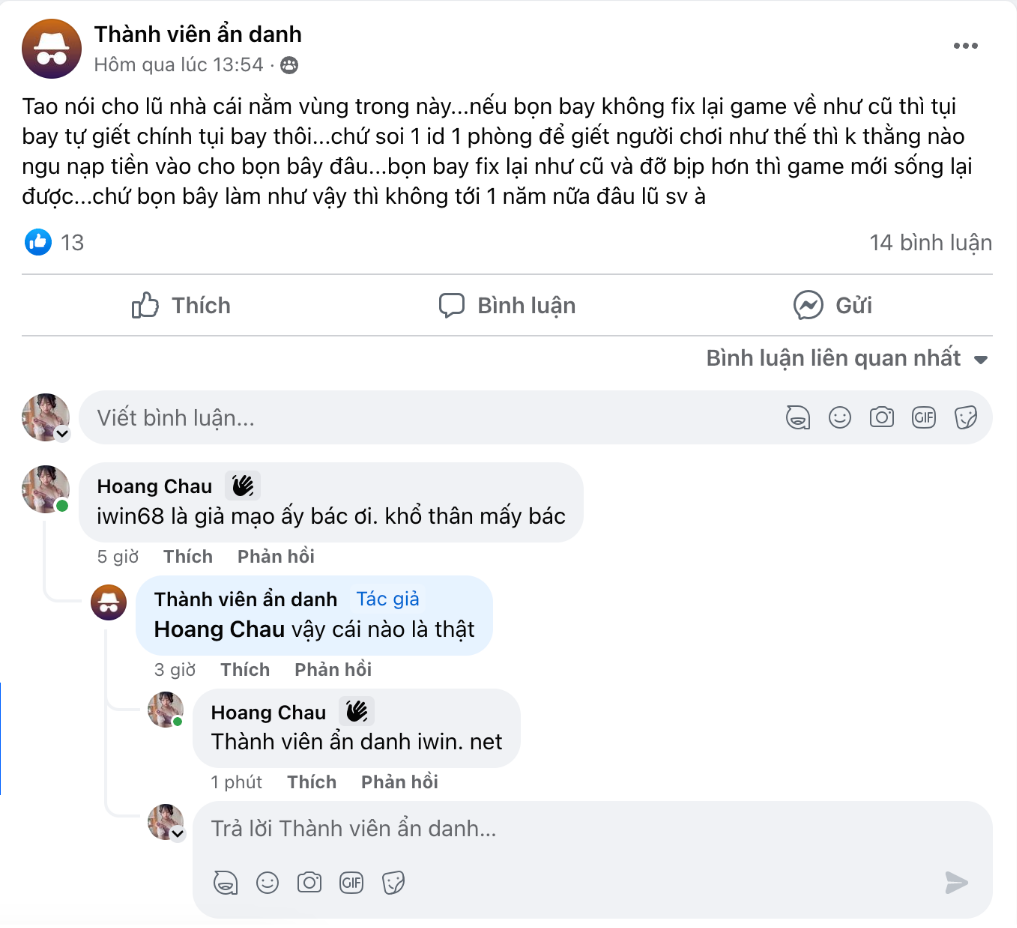Switch commenting identity via top avatar arrow
Screen dimensions: 1017x928
(62, 434)
